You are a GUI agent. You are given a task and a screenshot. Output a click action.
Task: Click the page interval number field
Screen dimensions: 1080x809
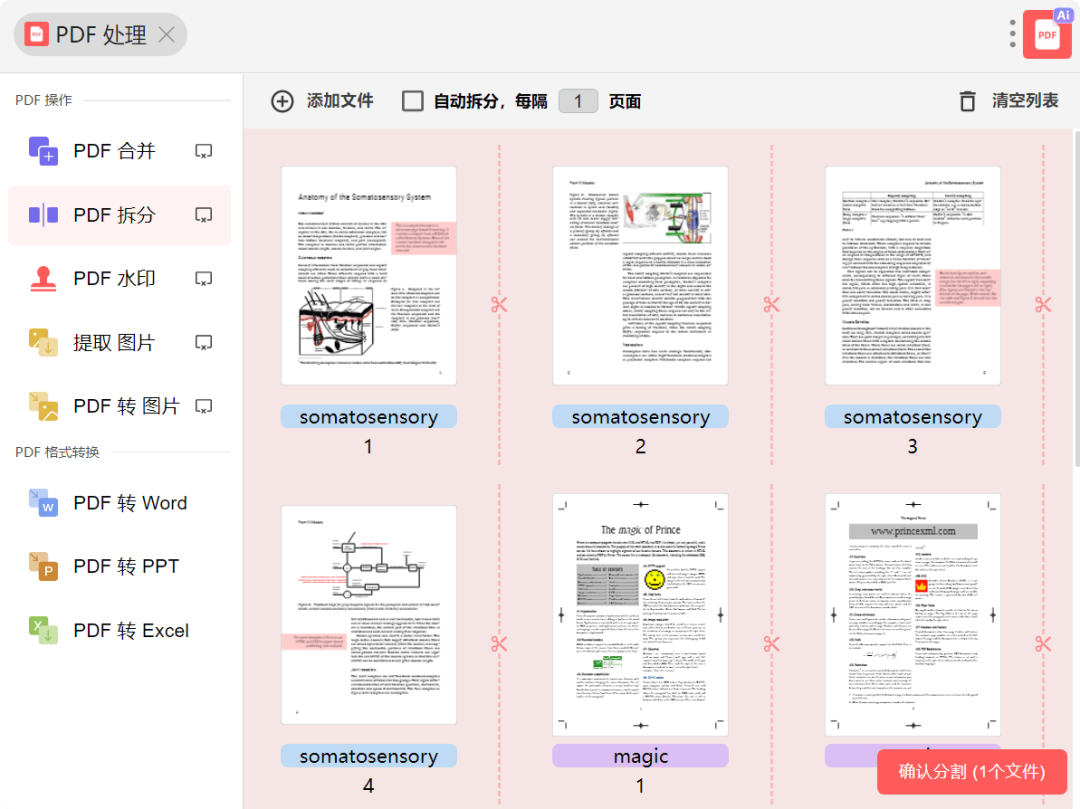pos(578,101)
